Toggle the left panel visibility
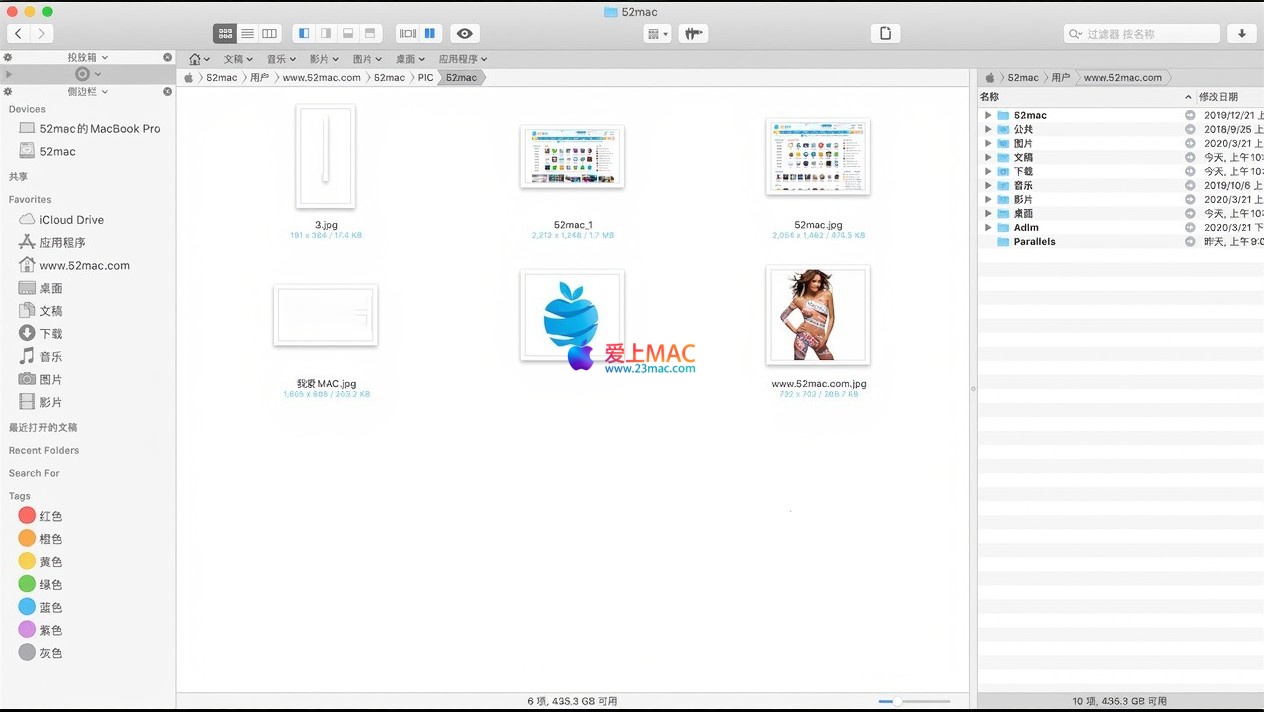This screenshot has width=1264, height=712. (x=304, y=33)
